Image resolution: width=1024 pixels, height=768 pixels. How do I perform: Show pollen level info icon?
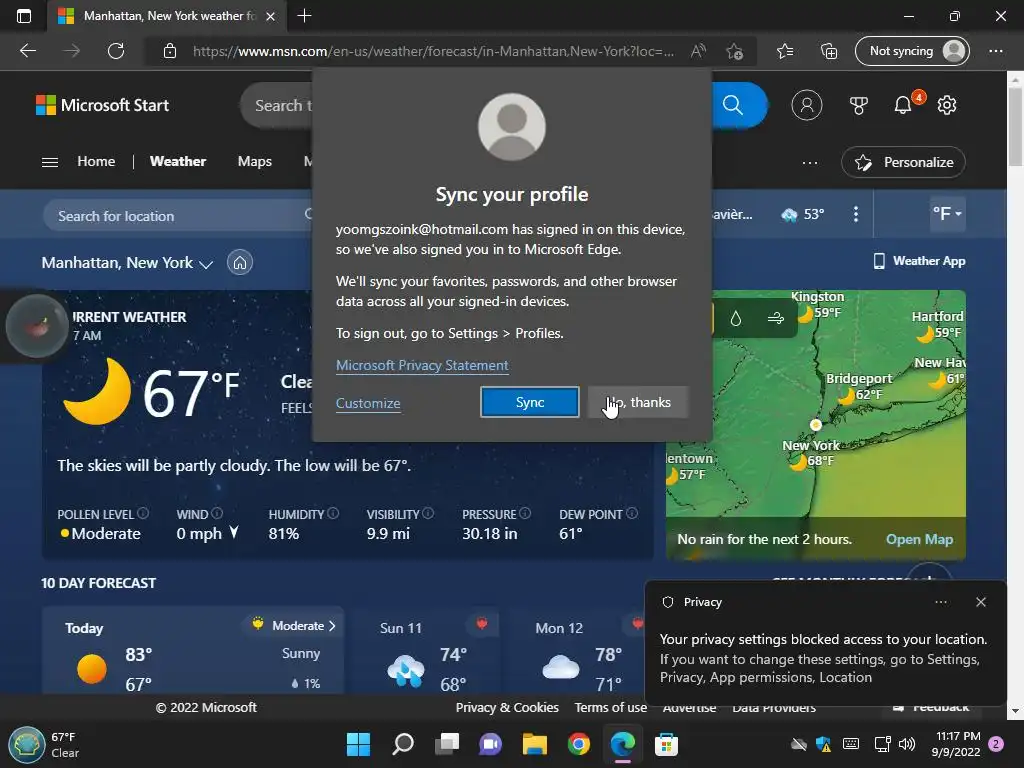(143, 513)
